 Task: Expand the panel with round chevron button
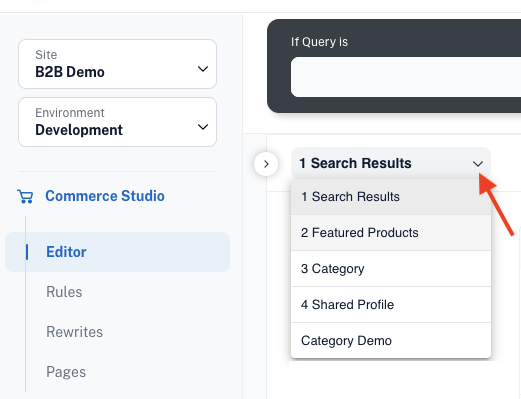click(x=266, y=164)
